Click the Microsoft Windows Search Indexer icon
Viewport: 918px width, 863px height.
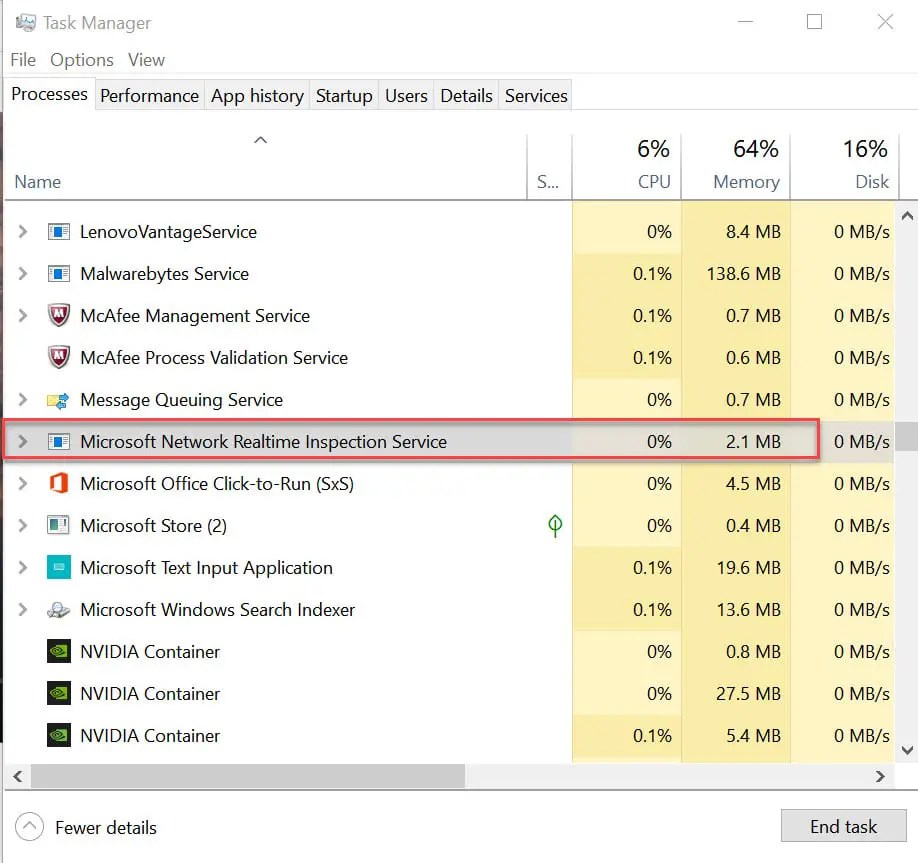click(59, 610)
